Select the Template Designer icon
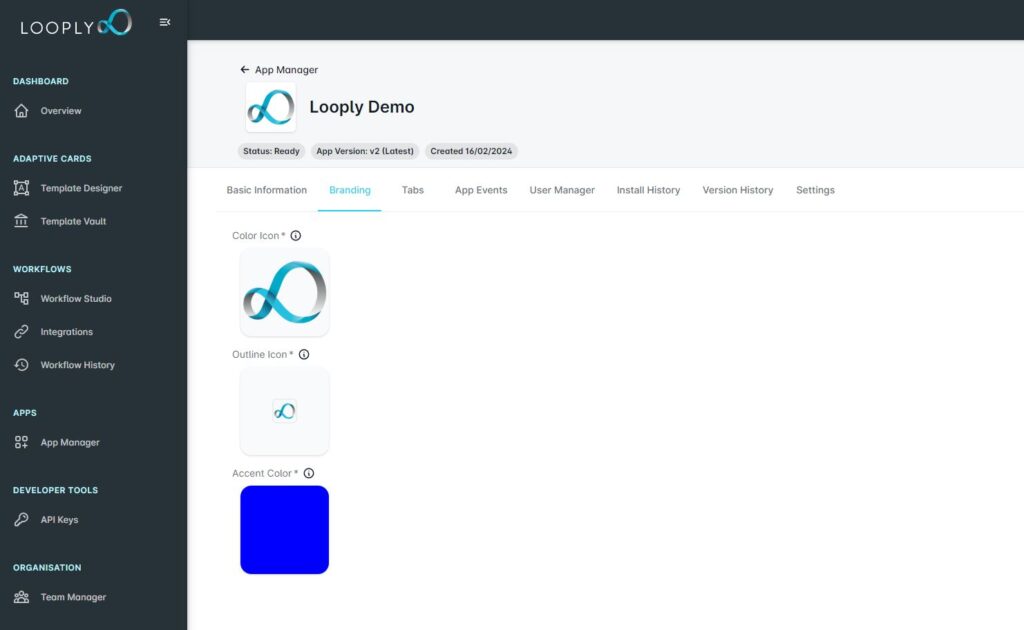Image resolution: width=1024 pixels, height=630 pixels. click(x=22, y=187)
